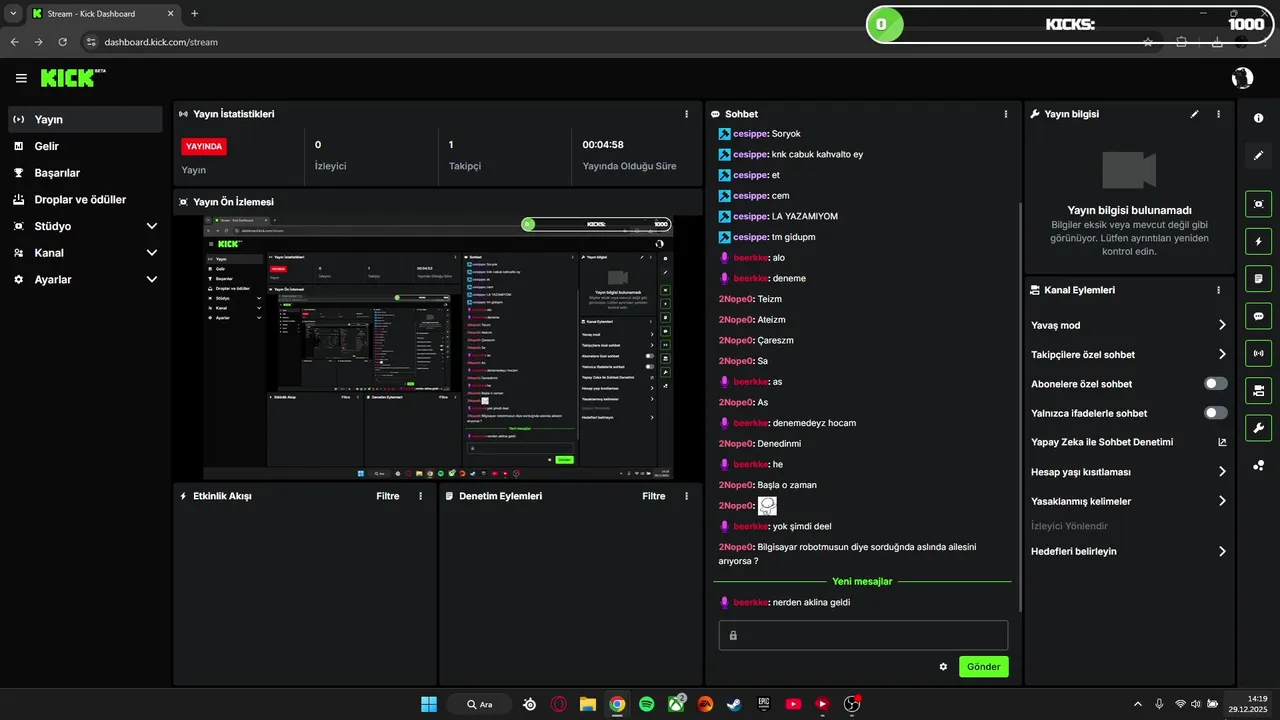Select Başarılar in left sidebar
1280x720 pixels.
click(x=84, y=173)
